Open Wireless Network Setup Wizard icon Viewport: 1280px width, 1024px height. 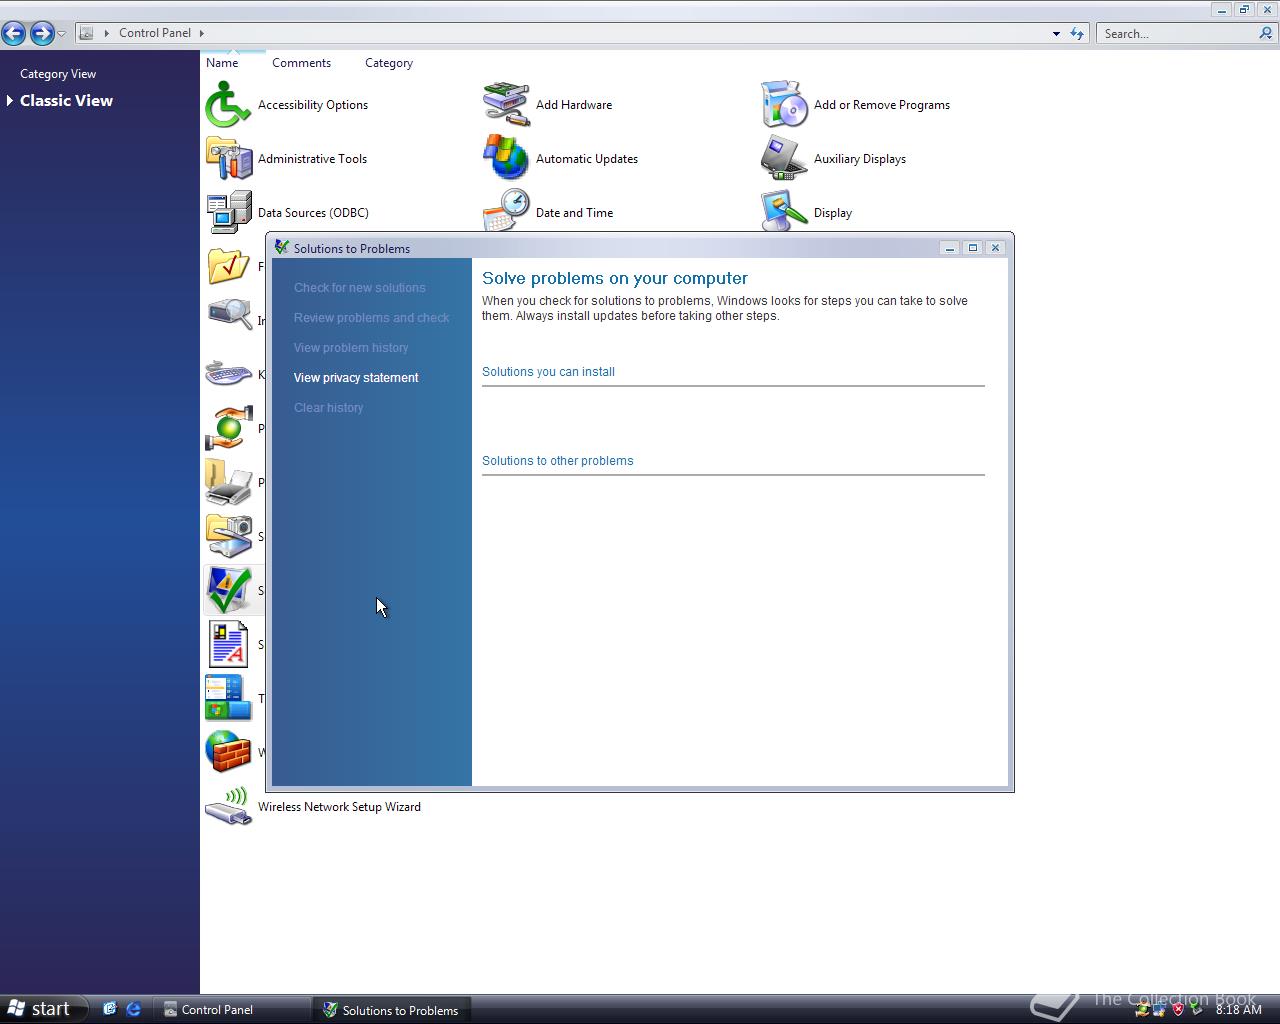(228, 807)
